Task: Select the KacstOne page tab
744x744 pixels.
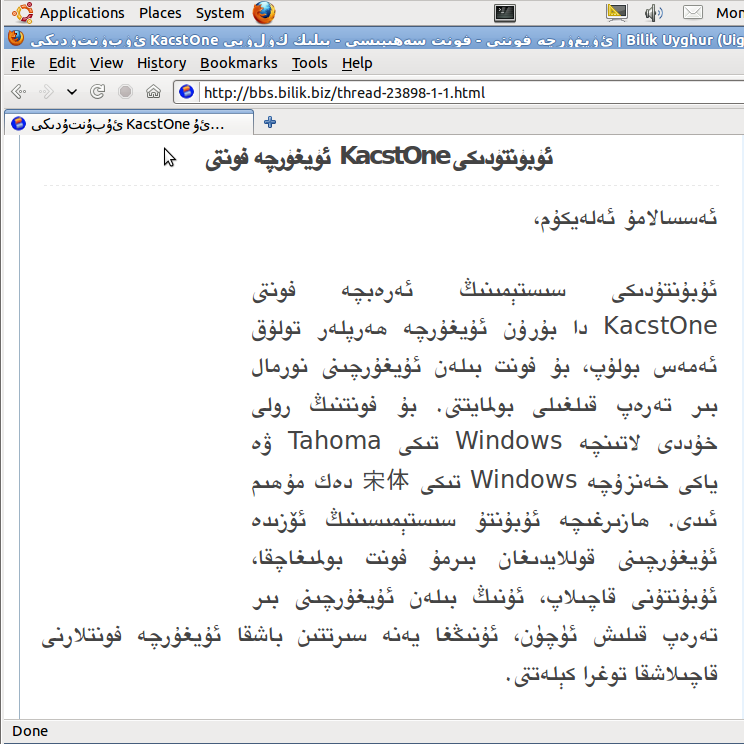Action: tap(129, 123)
